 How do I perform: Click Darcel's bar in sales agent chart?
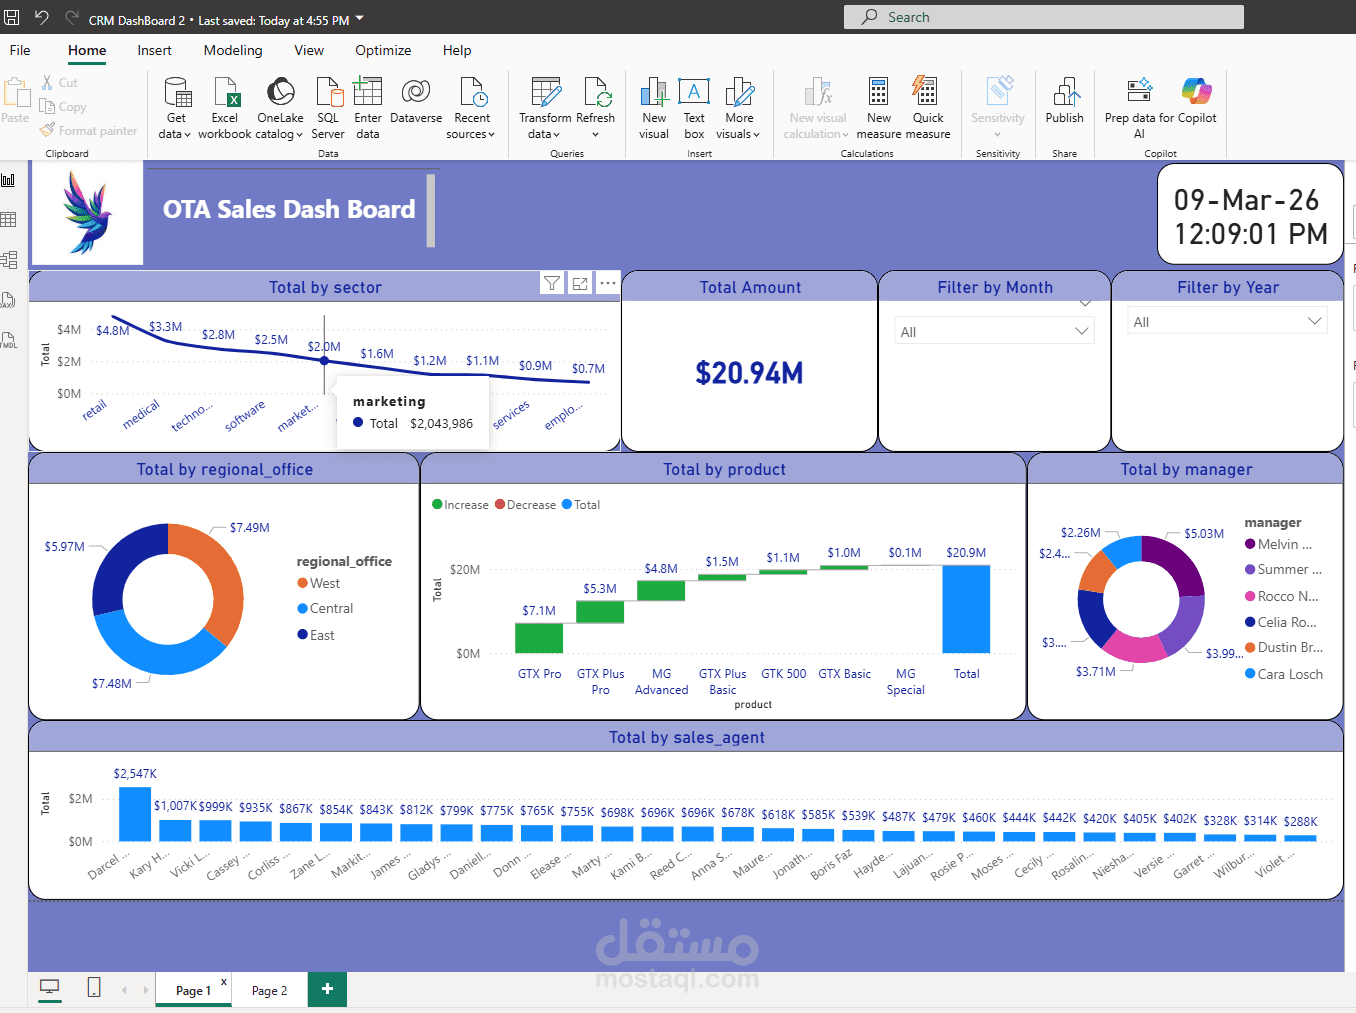(x=135, y=814)
